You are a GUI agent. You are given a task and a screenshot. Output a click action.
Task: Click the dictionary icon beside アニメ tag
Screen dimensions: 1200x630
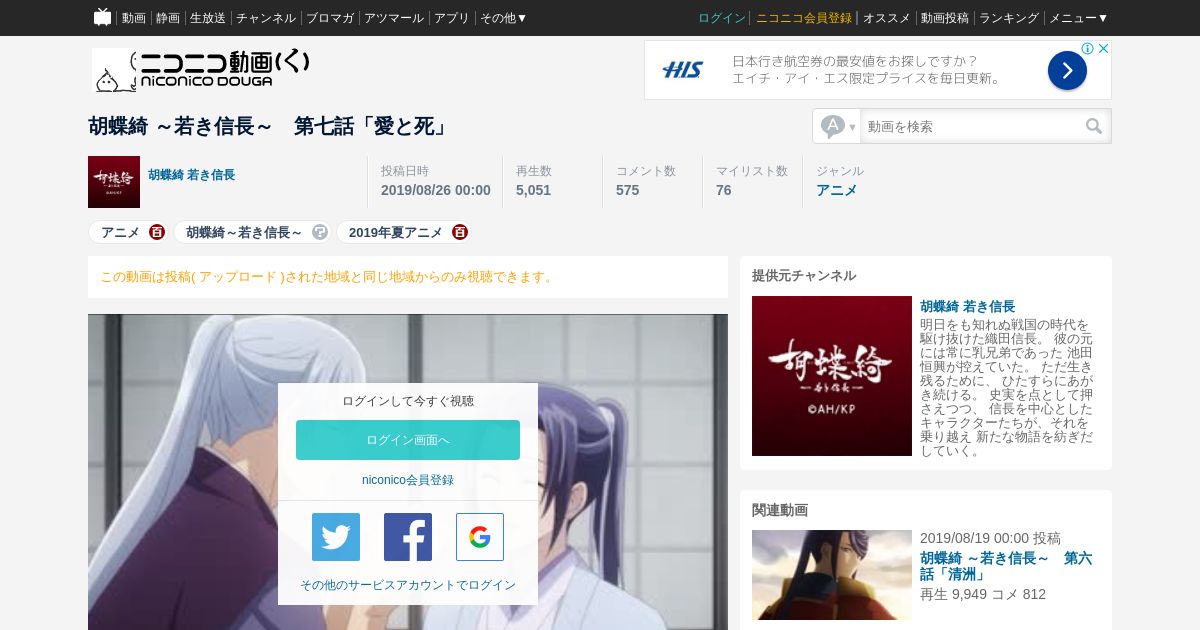tap(157, 232)
